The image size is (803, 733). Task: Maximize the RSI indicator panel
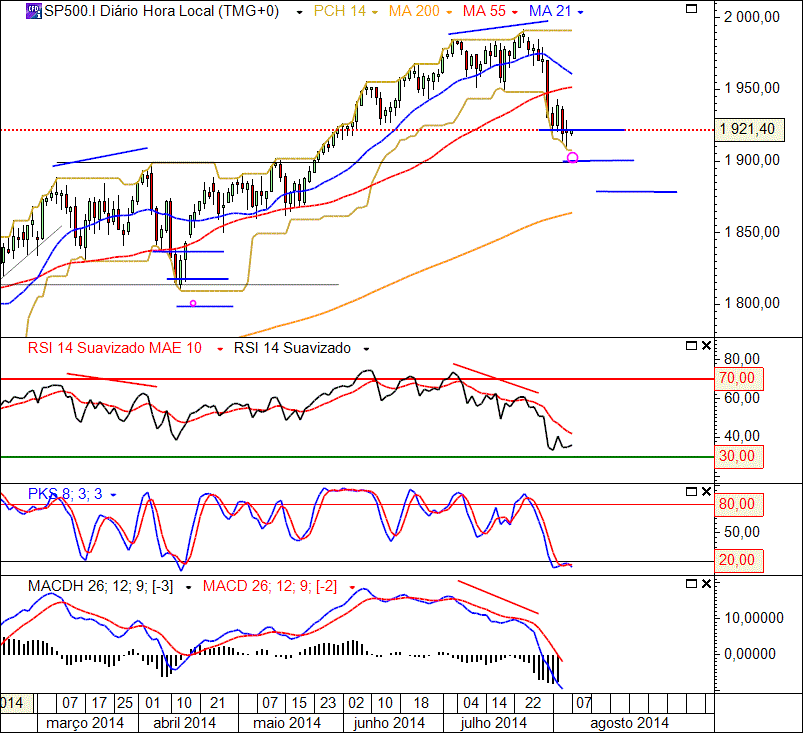[691, 346]
